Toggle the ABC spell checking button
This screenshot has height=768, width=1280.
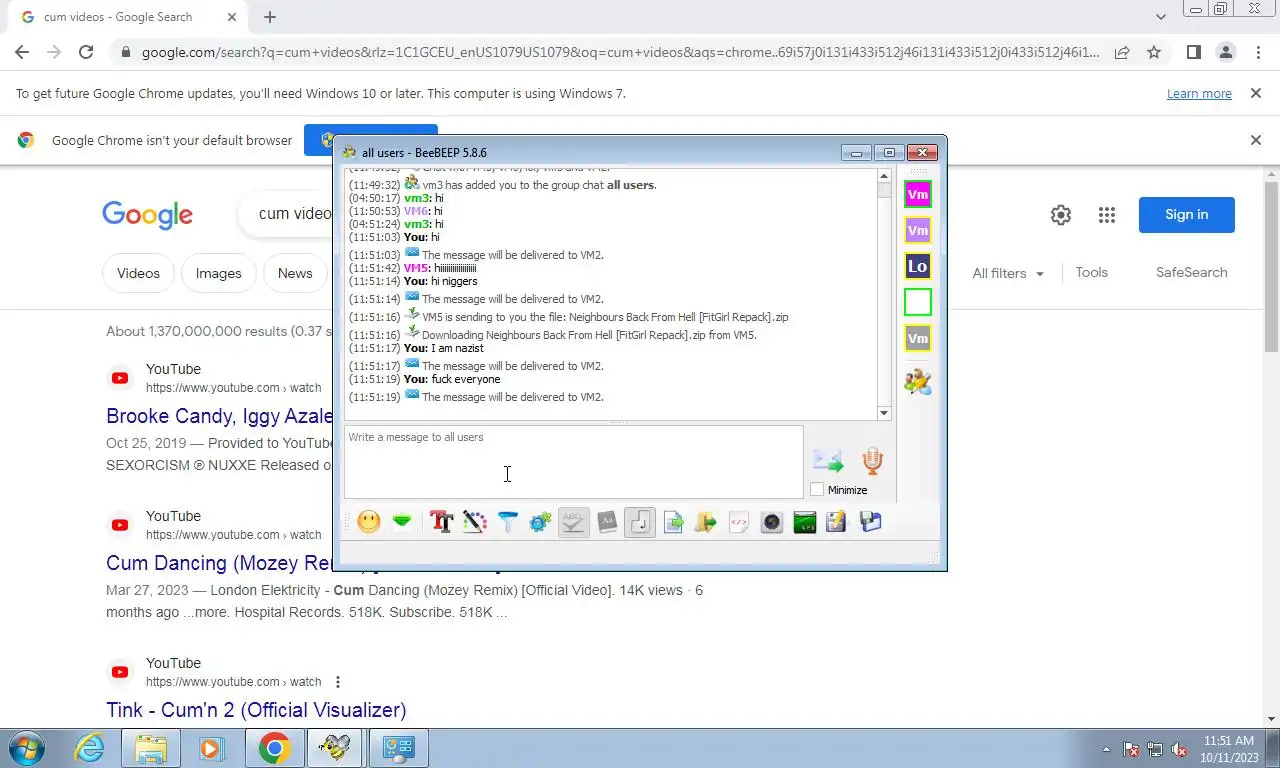tap(574, 522)
